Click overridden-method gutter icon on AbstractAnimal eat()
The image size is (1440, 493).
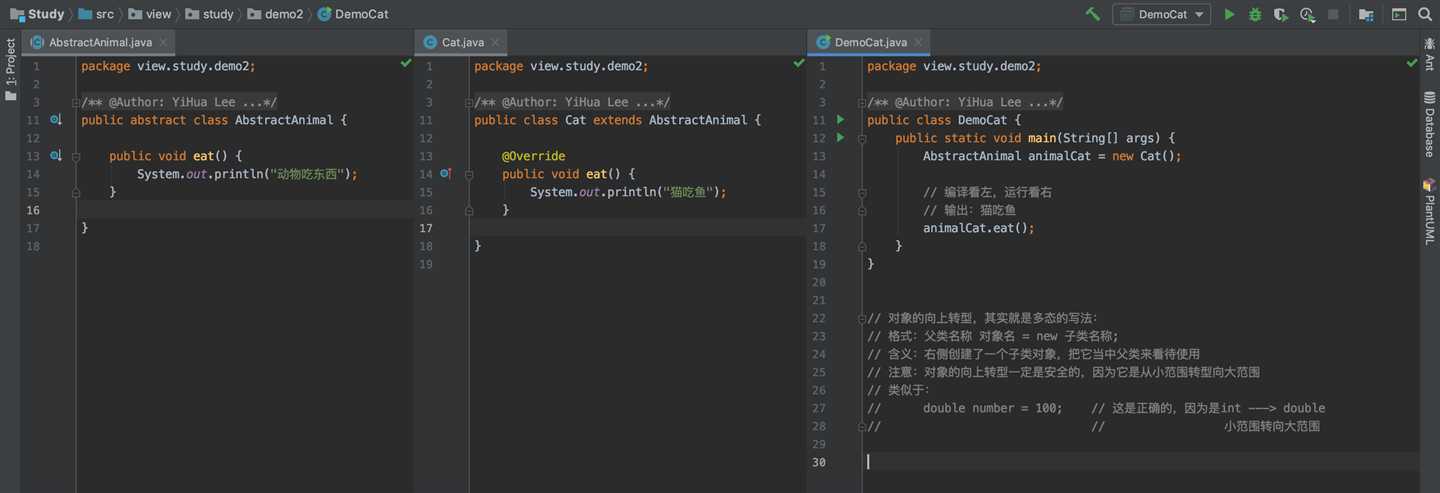(x=56, y=156)
